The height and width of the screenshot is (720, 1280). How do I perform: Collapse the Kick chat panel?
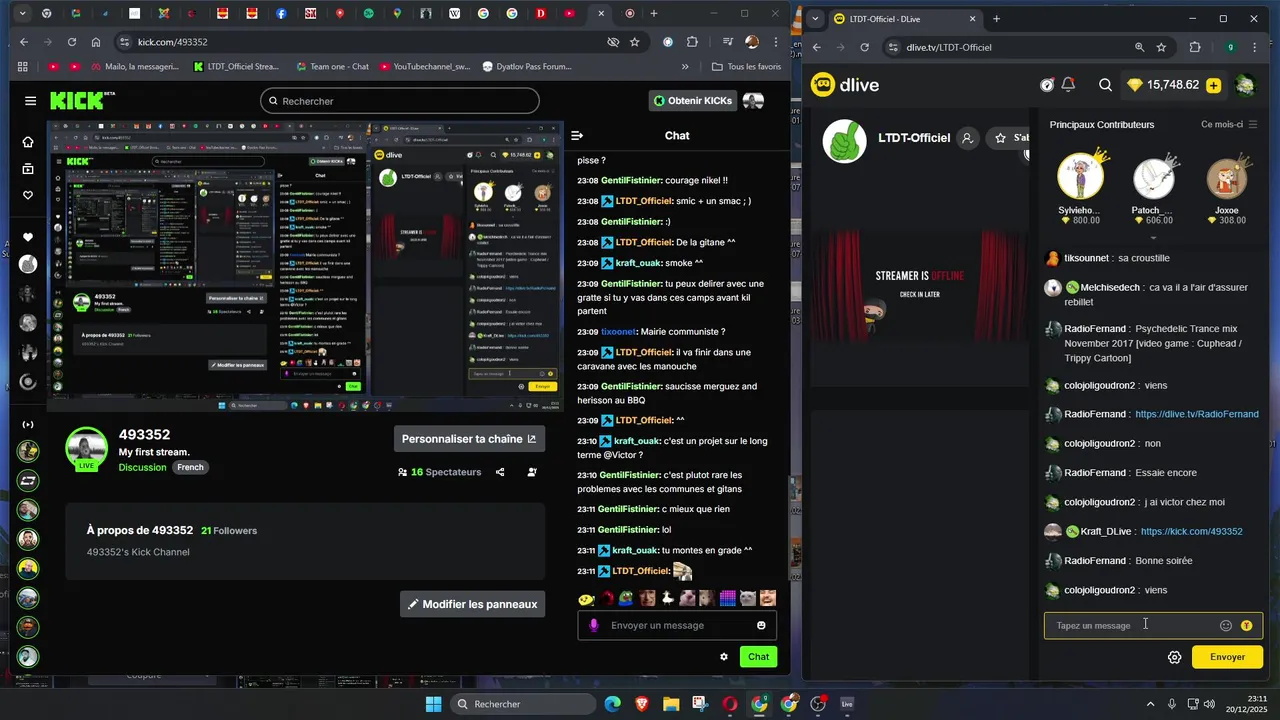[577, 135]
